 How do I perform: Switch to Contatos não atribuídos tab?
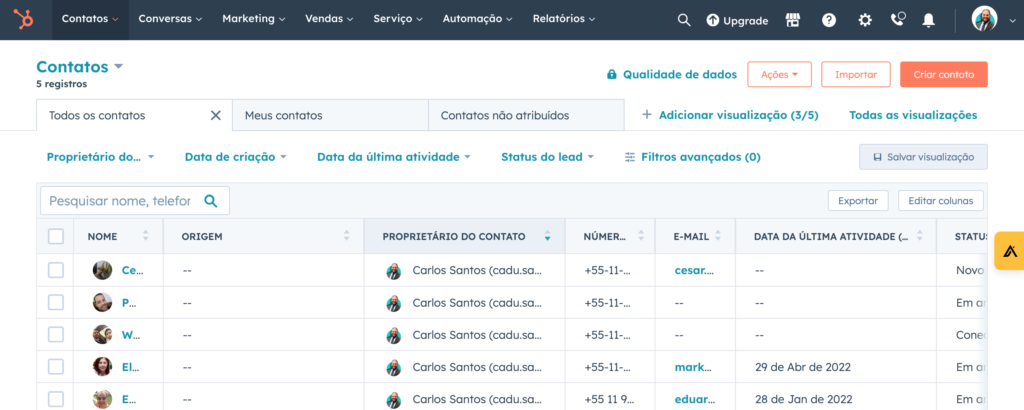526,116
